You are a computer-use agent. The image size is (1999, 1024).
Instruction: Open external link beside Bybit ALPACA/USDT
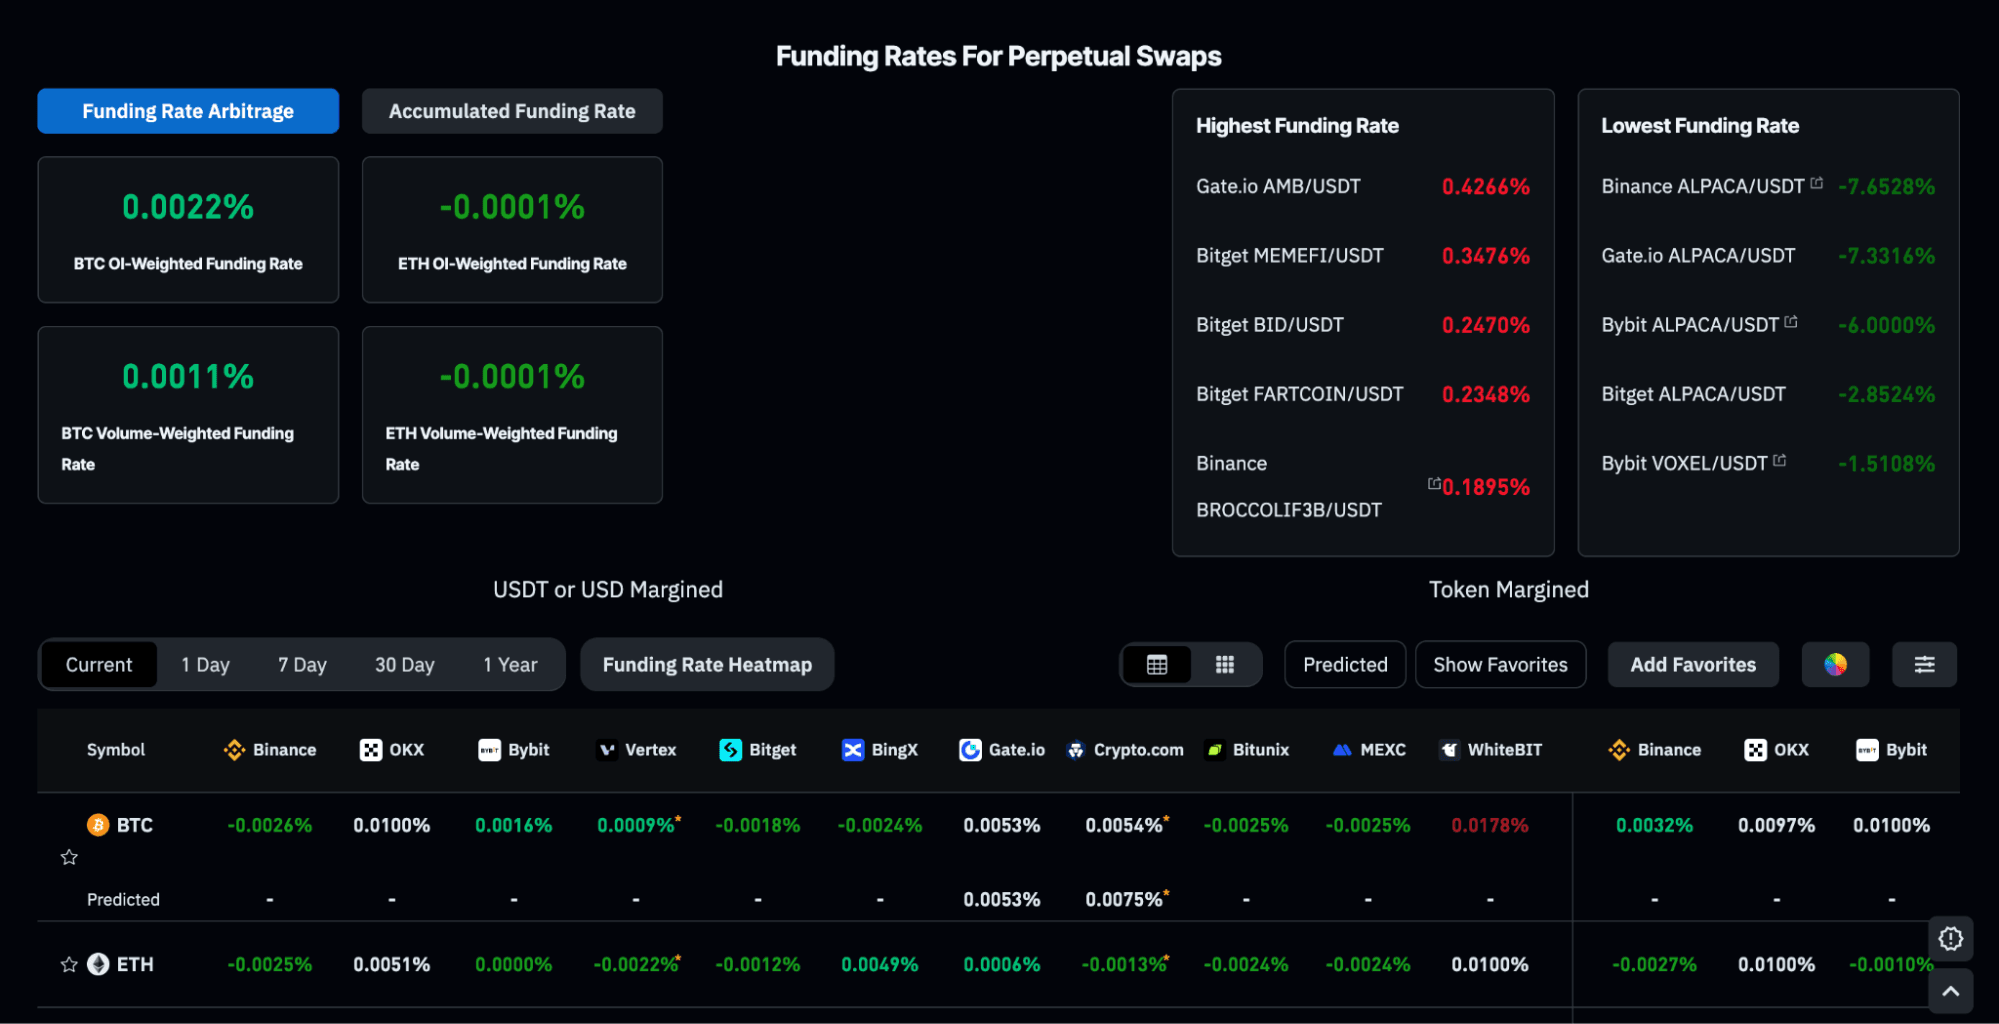click(x=1791, y=322)
